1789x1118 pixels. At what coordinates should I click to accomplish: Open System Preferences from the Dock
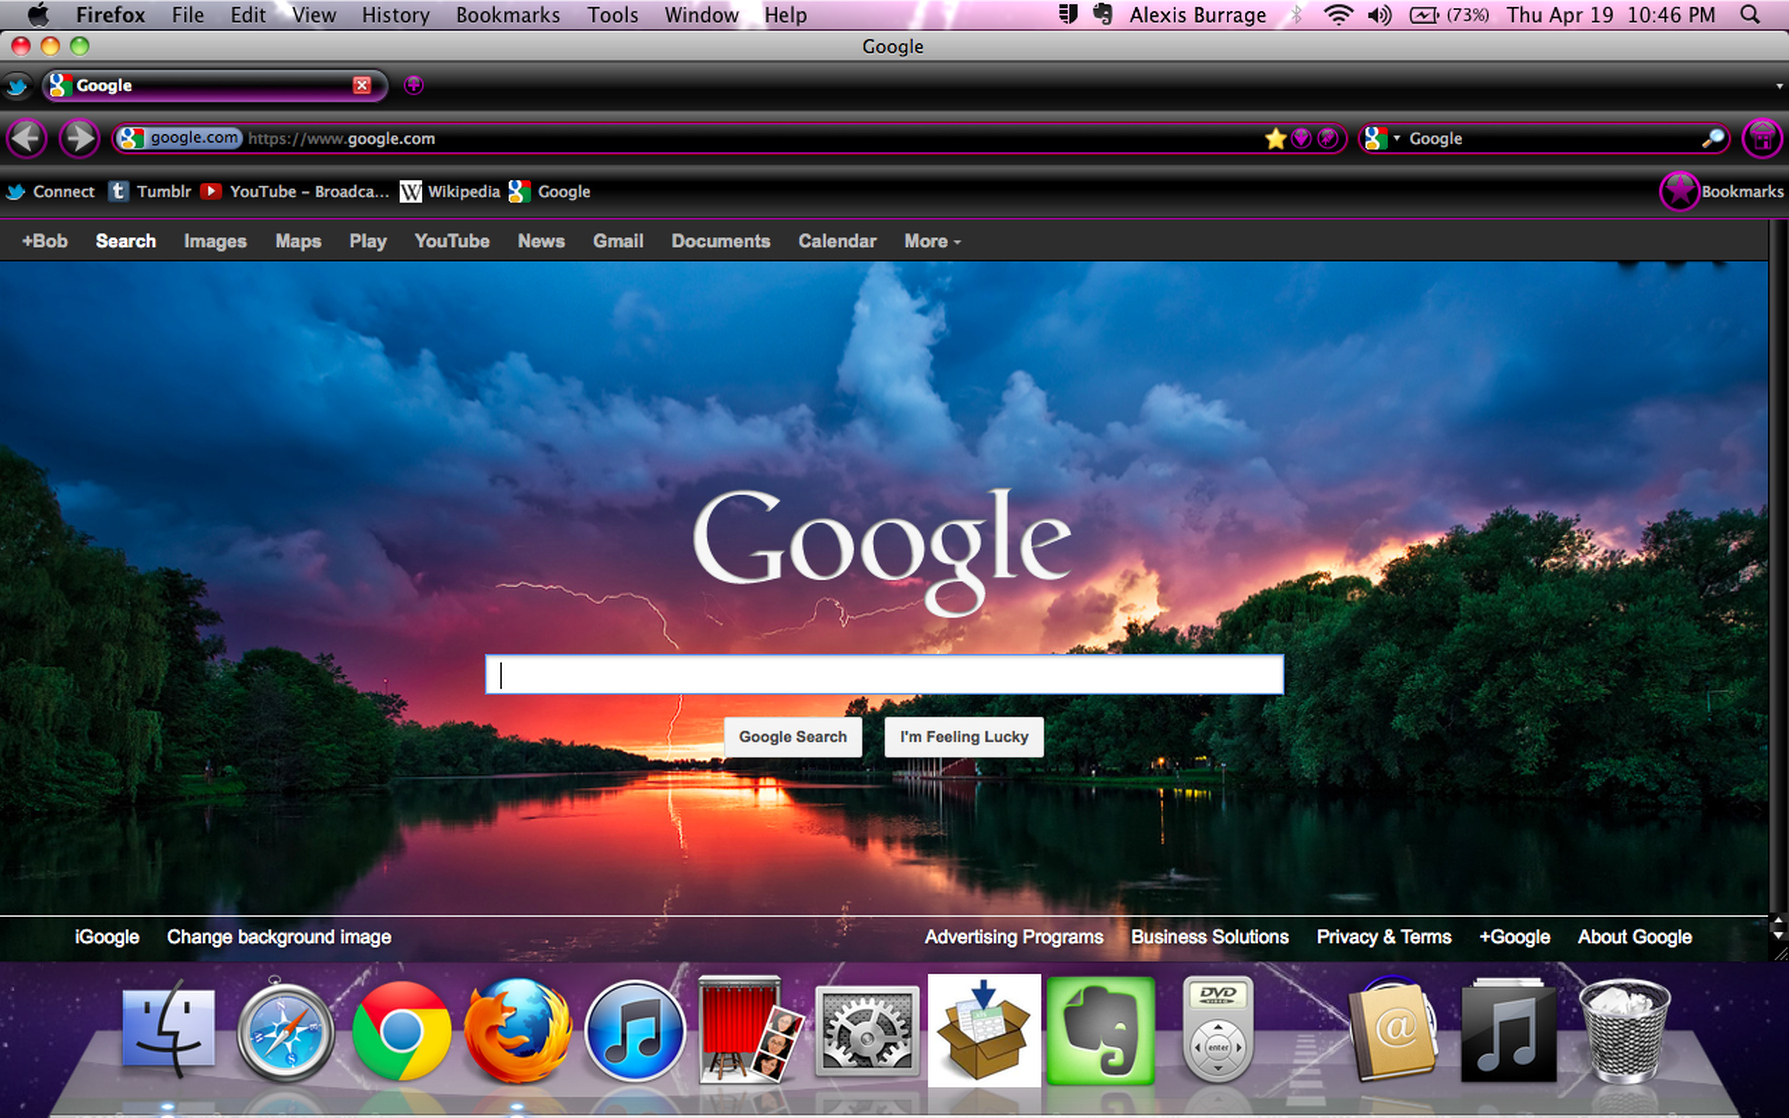point(867,1031)
